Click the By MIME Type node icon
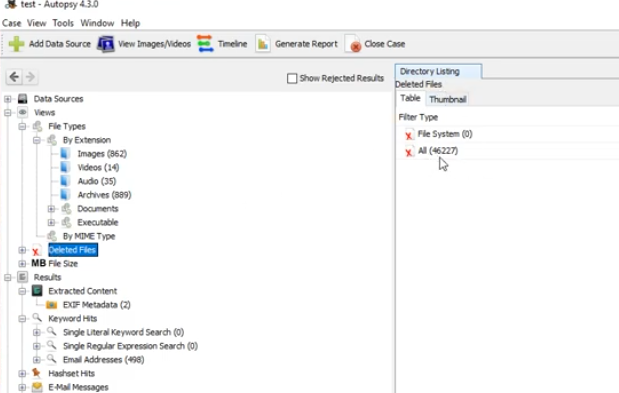This screenshot has height=393, width=619. [52, 236]
